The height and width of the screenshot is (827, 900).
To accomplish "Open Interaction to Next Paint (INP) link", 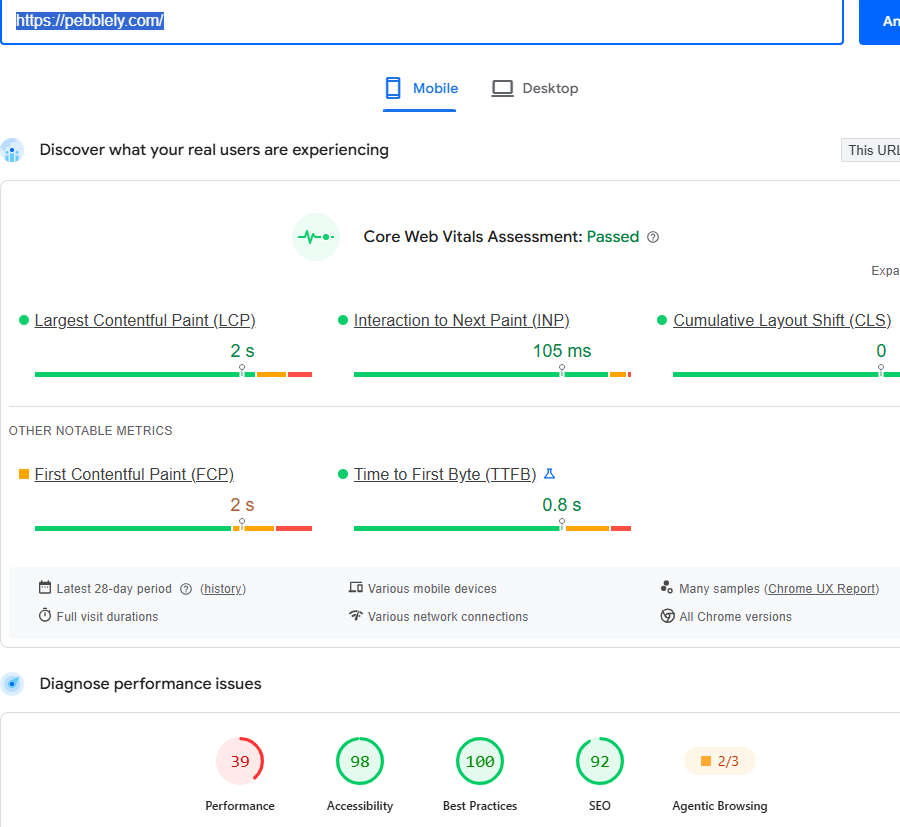I will coord(461,320).
